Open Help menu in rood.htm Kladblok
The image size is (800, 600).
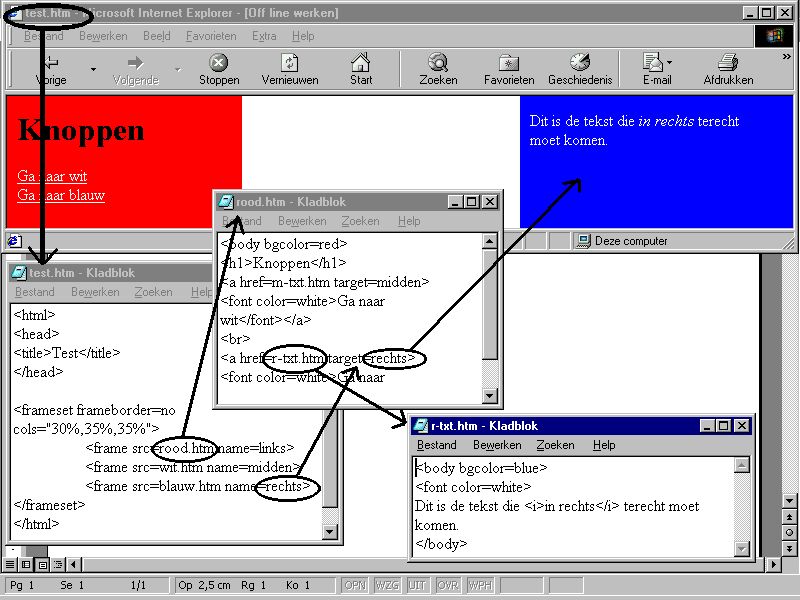click(409, 221)
